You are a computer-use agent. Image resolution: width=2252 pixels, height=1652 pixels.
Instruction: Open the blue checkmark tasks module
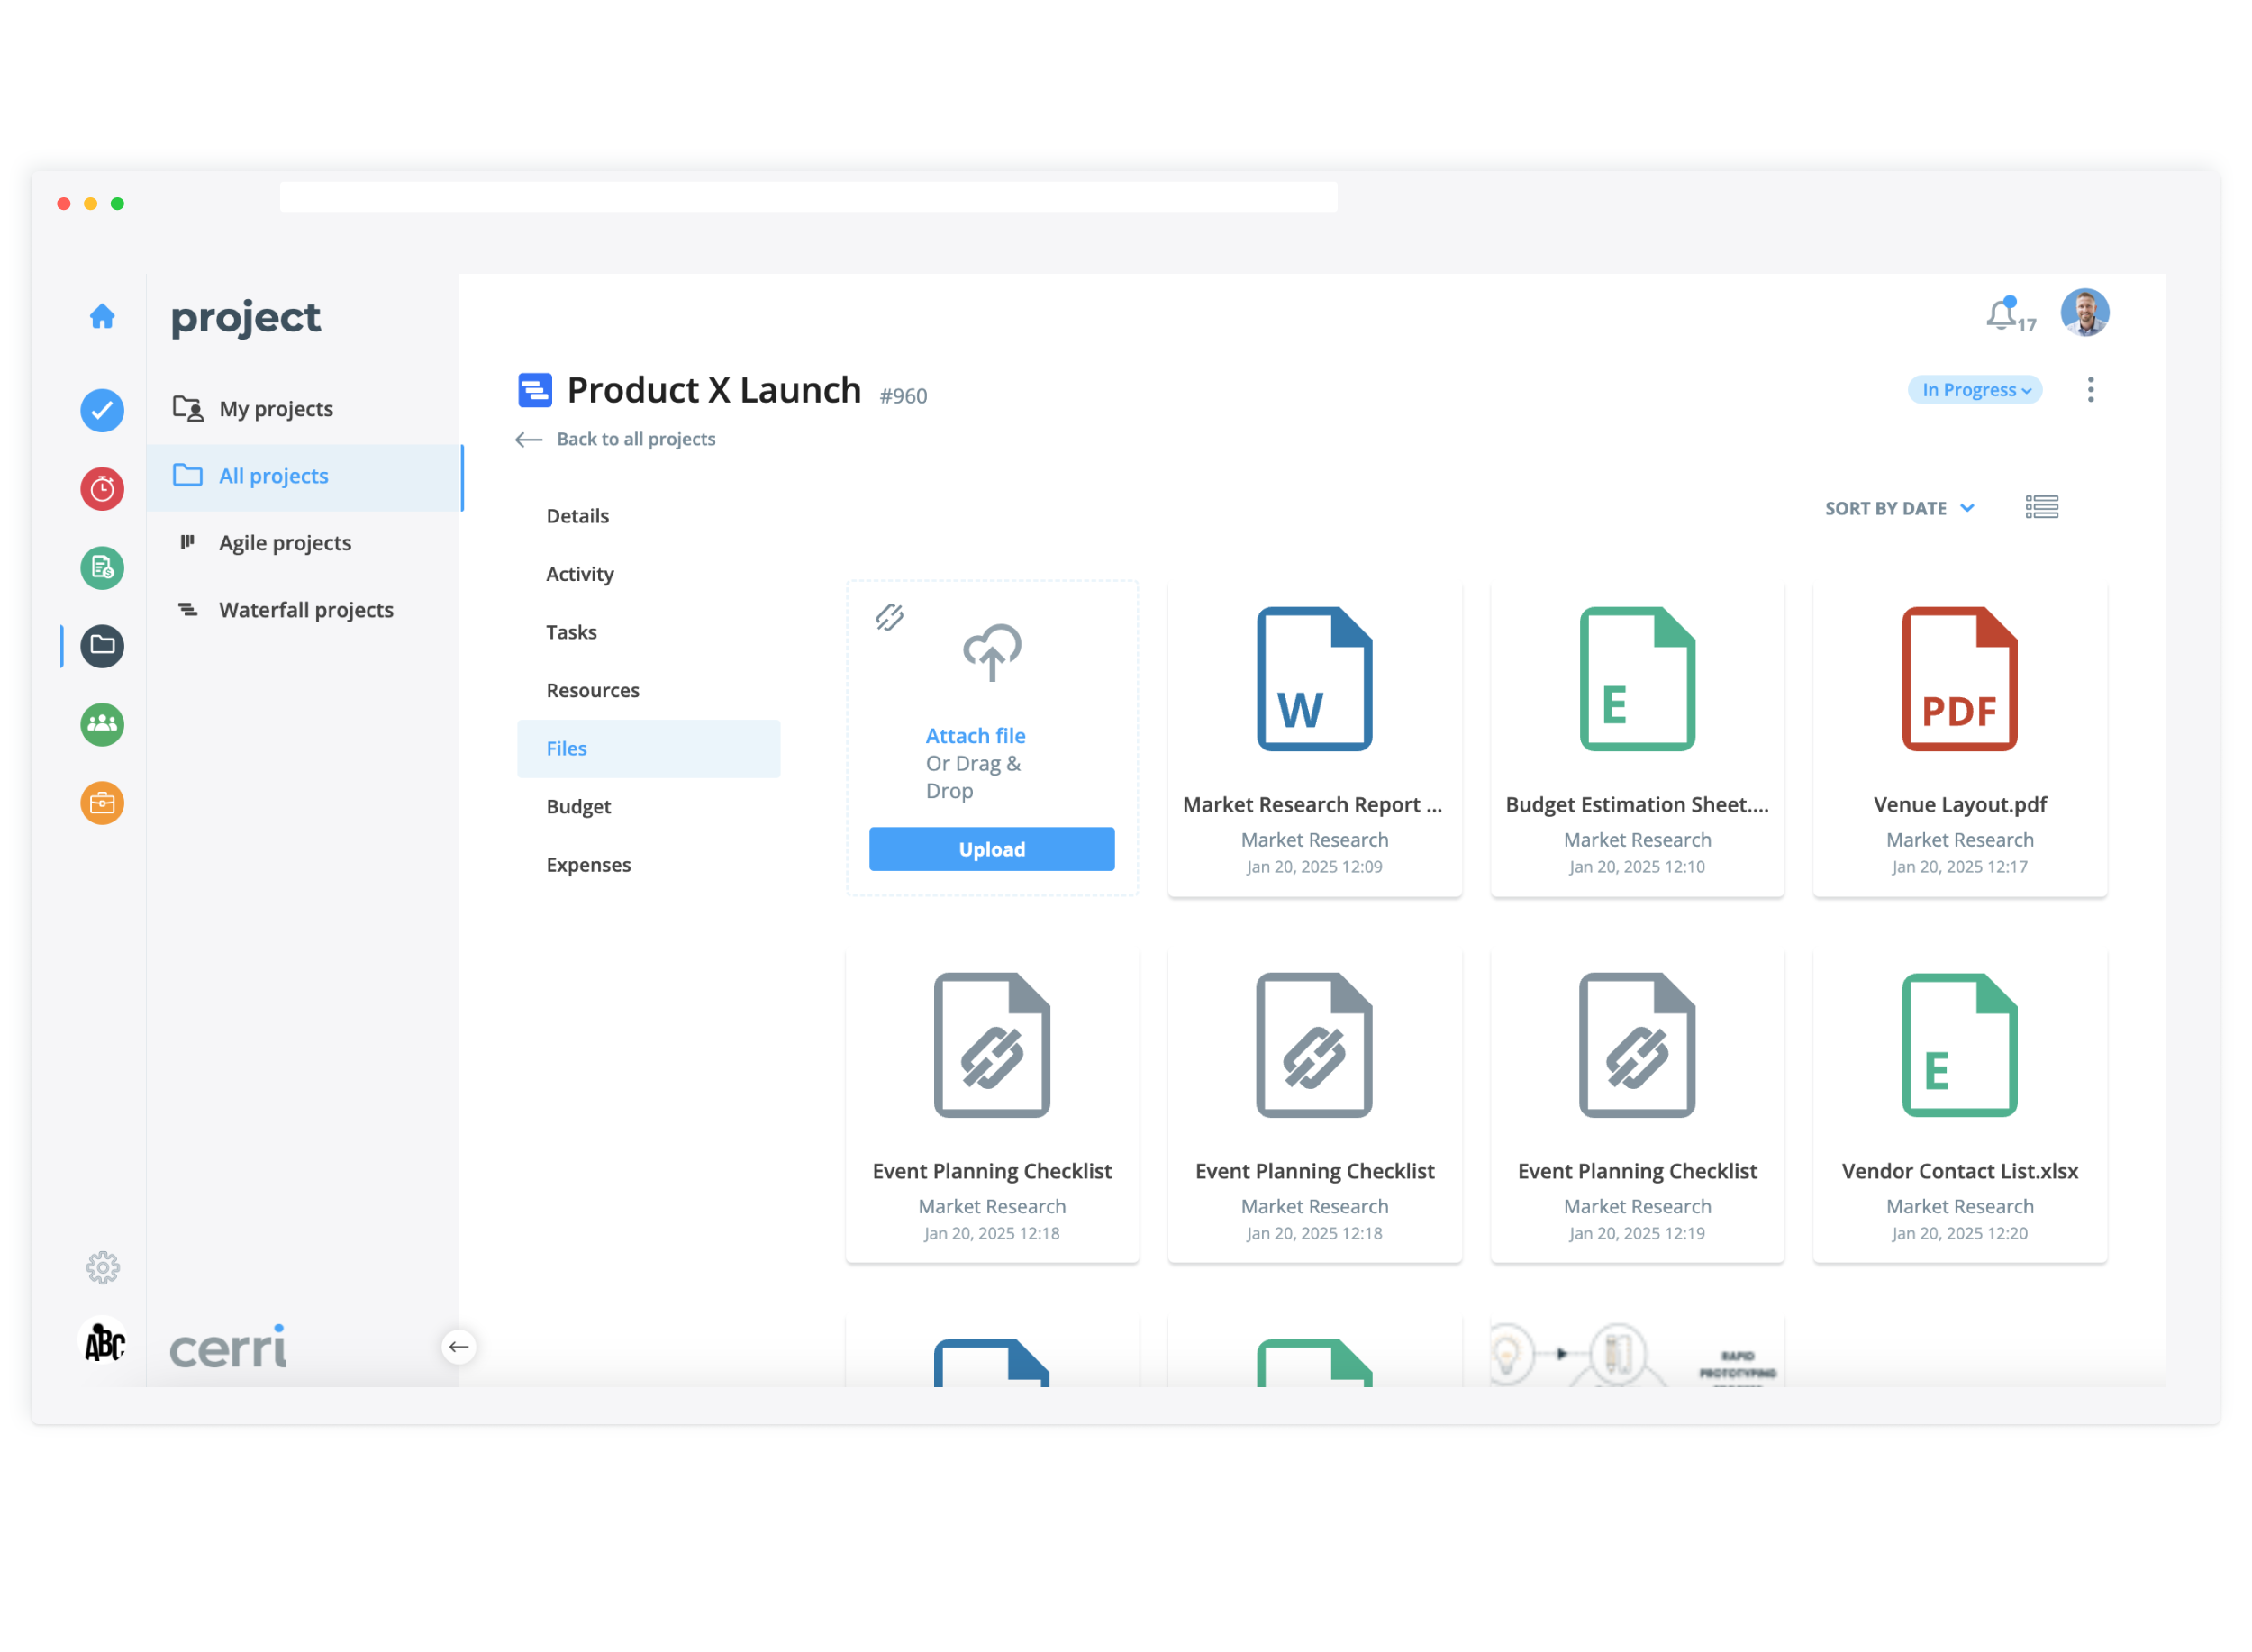point(102,411)
